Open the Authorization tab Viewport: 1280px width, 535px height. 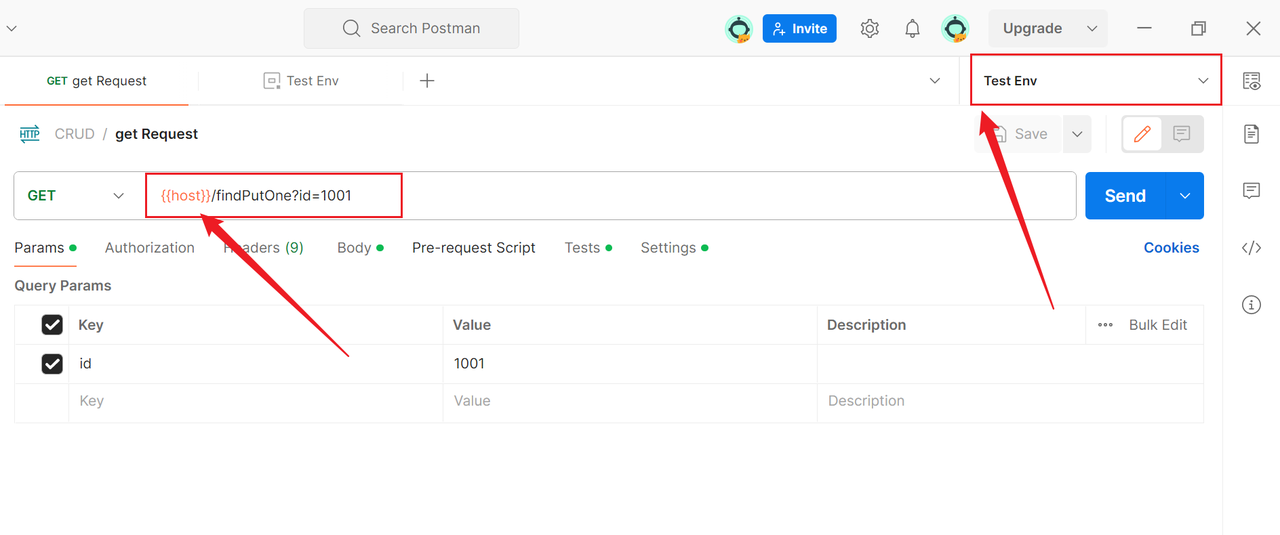coord(150,248)
